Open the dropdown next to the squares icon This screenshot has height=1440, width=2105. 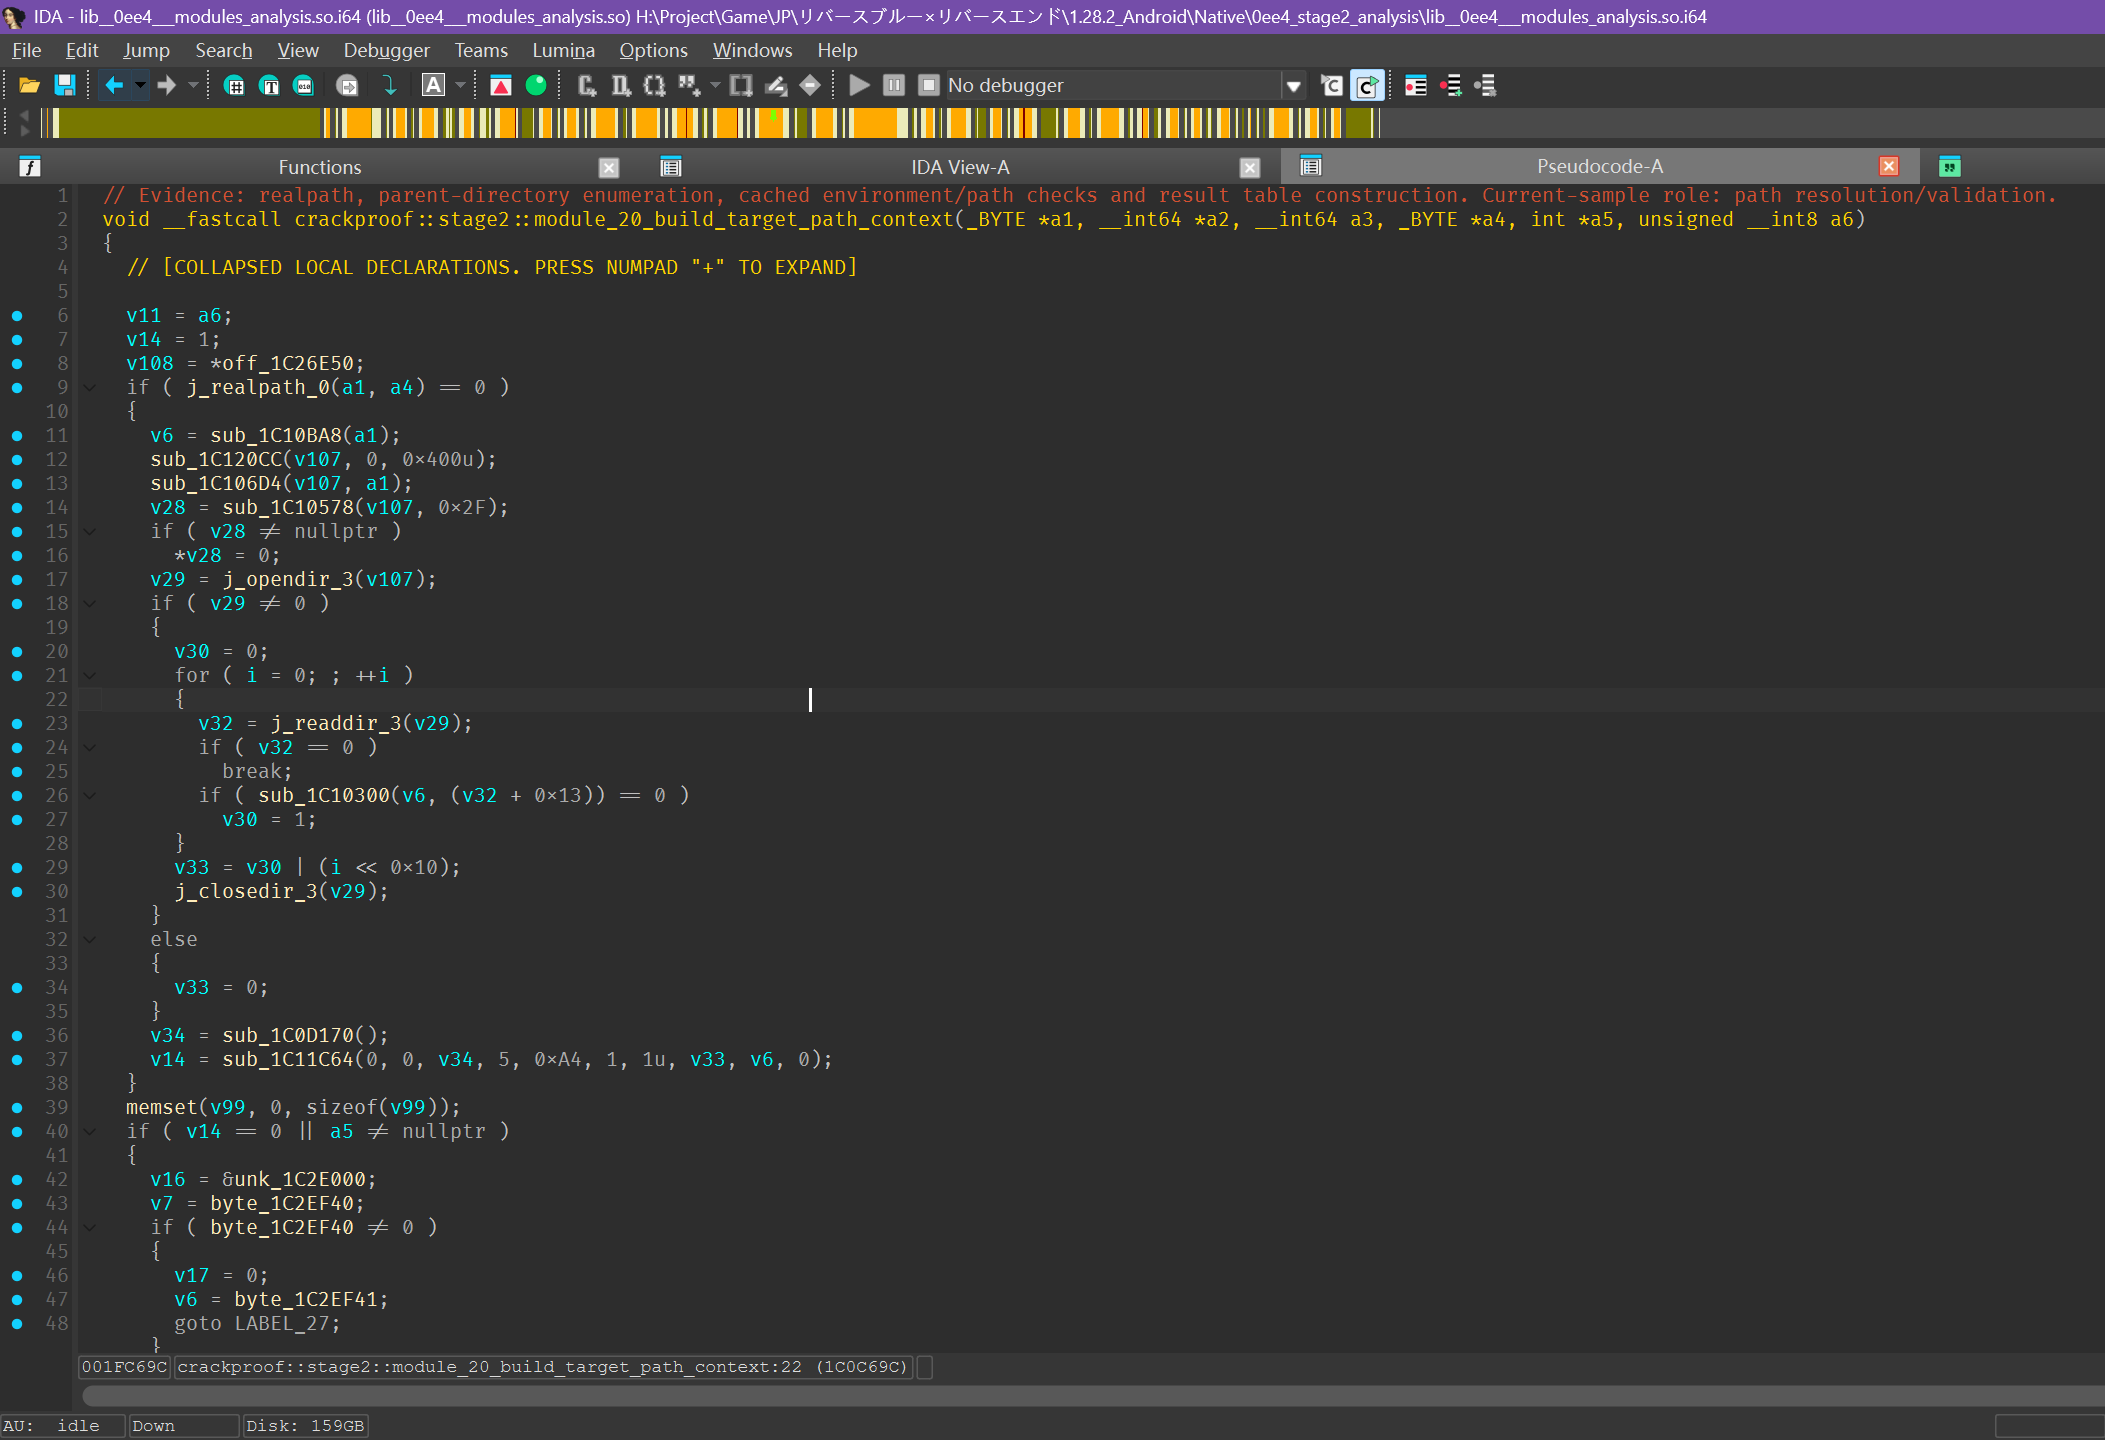[x=715, y=86]
